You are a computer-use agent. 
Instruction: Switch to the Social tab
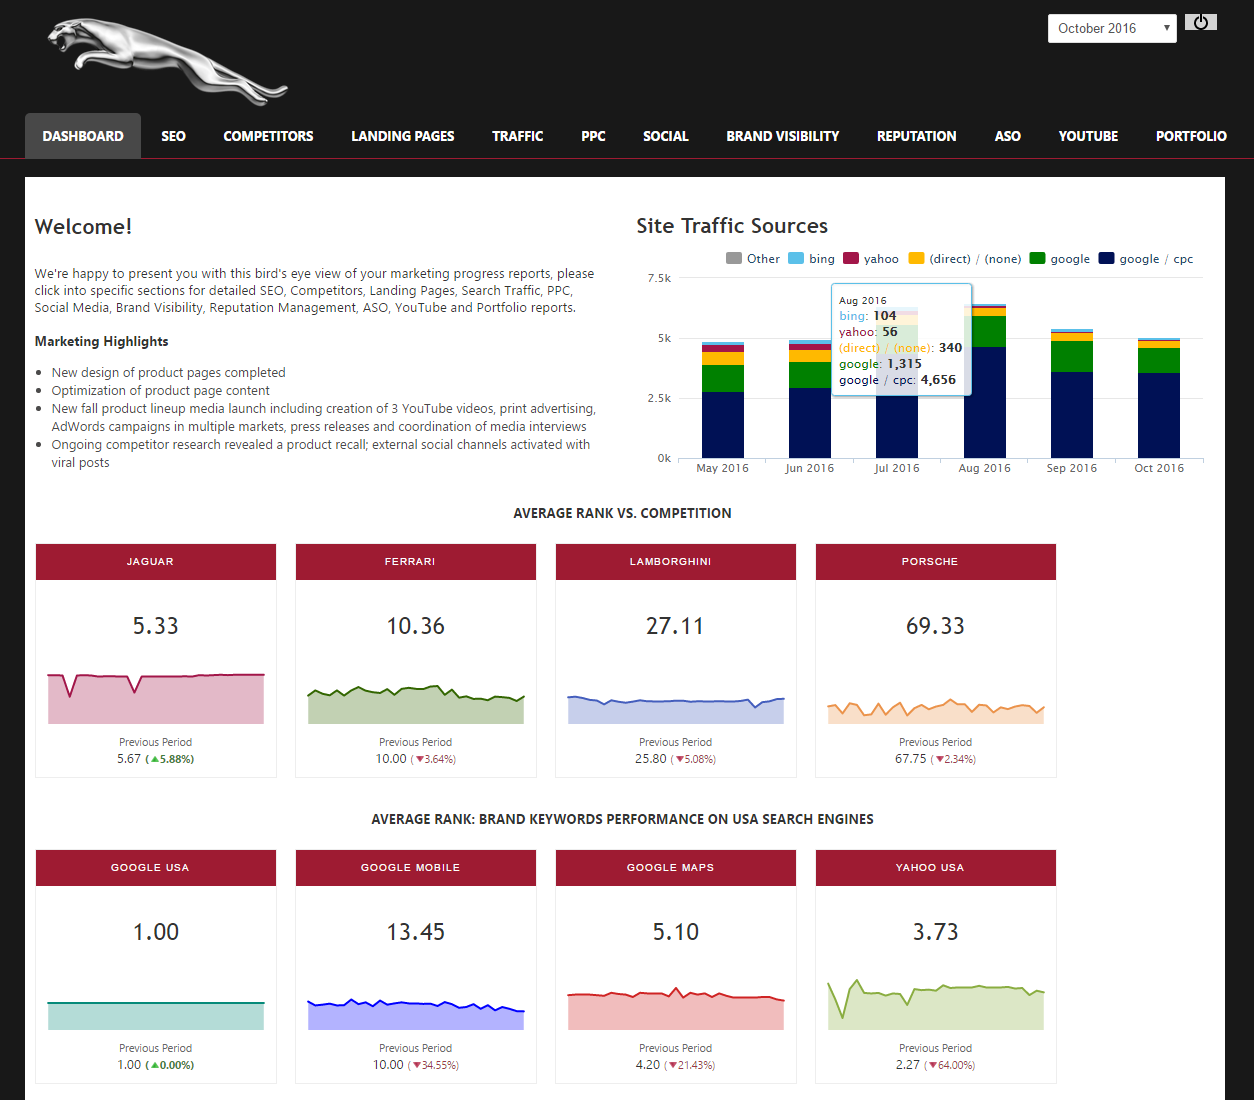666,136
